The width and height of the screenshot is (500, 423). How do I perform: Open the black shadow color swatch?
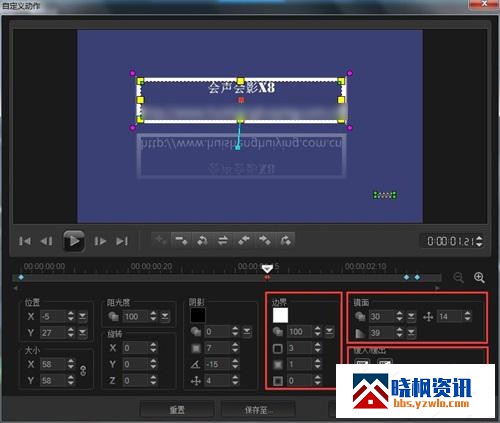198,315
